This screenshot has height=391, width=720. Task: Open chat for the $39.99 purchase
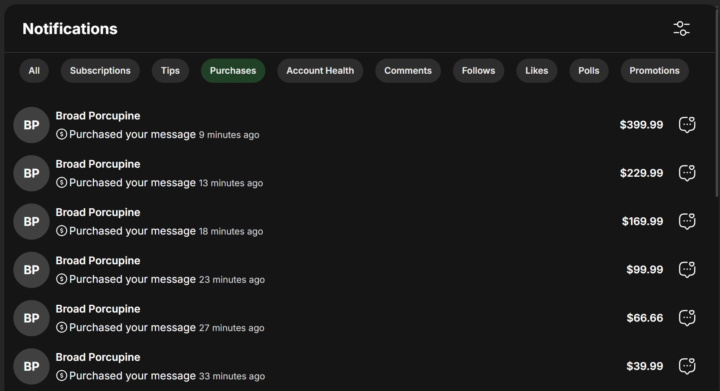687,366
